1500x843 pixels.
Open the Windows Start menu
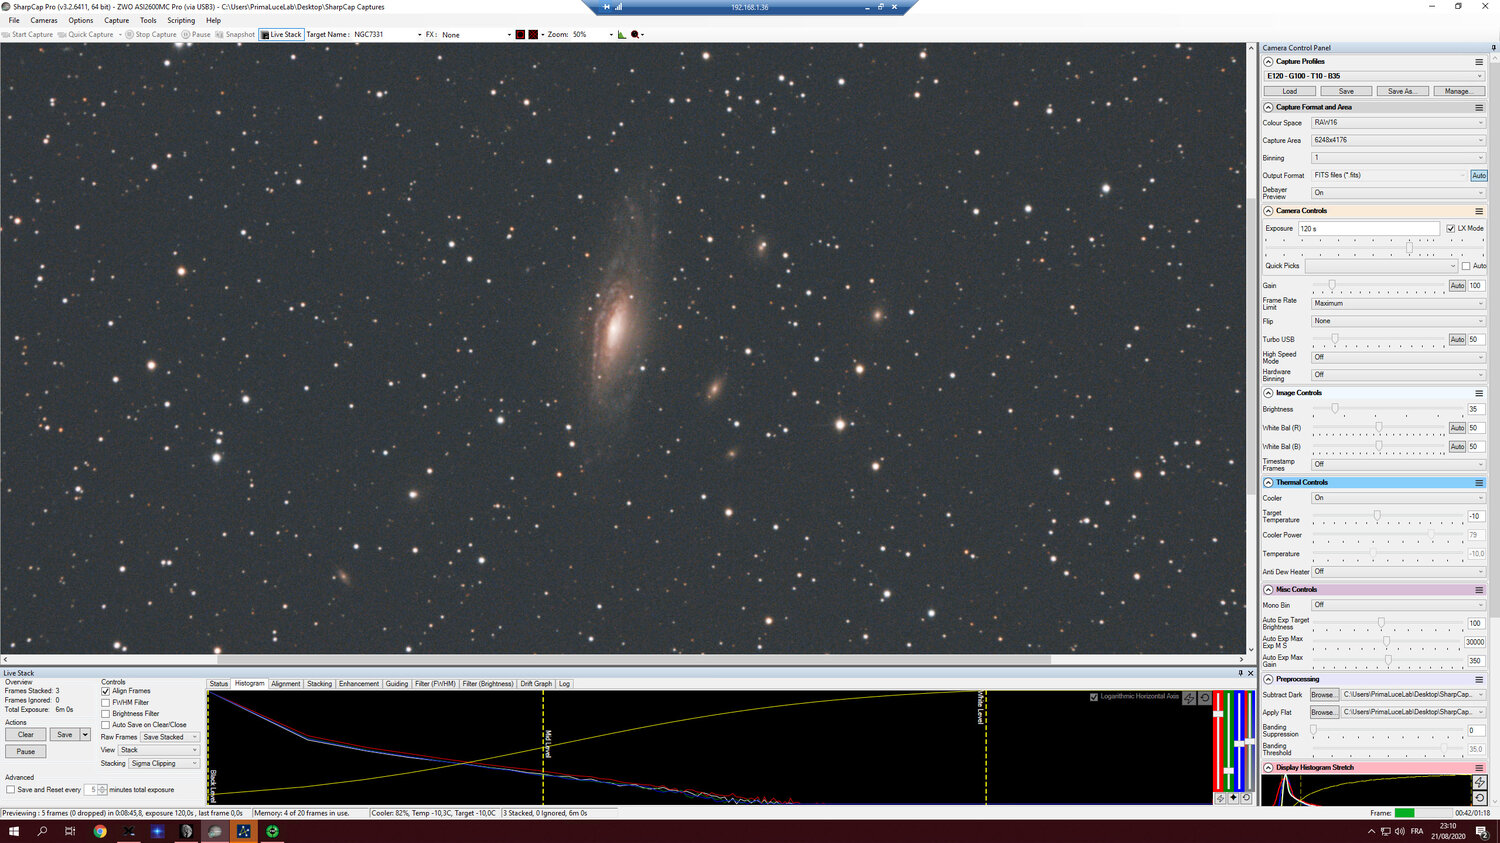tap(14, 831)
